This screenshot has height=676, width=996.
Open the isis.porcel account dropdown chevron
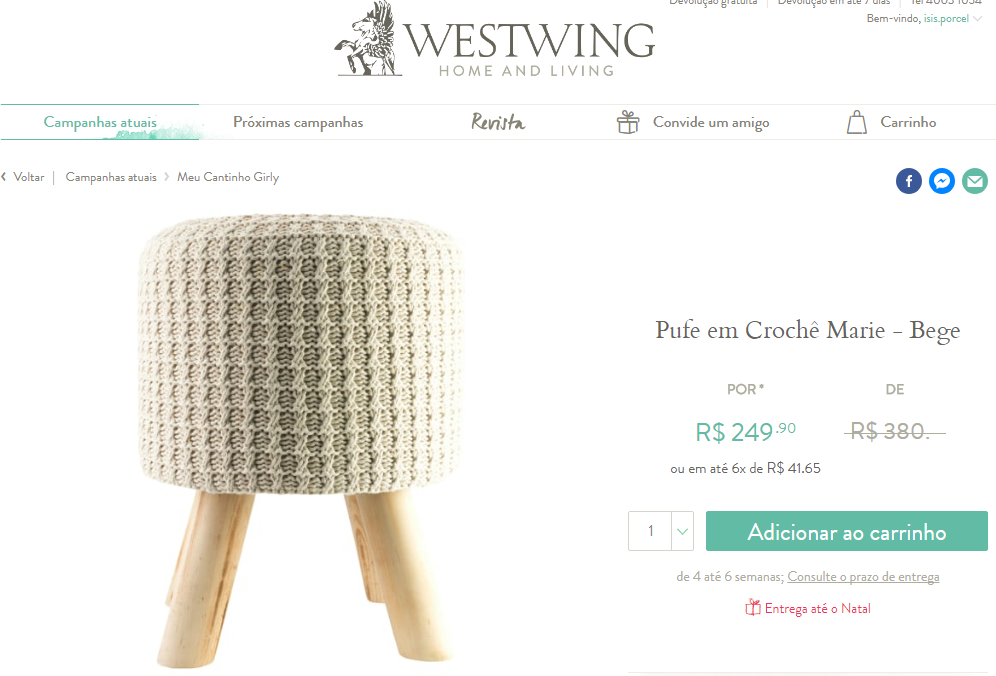[x=978, y=19]
